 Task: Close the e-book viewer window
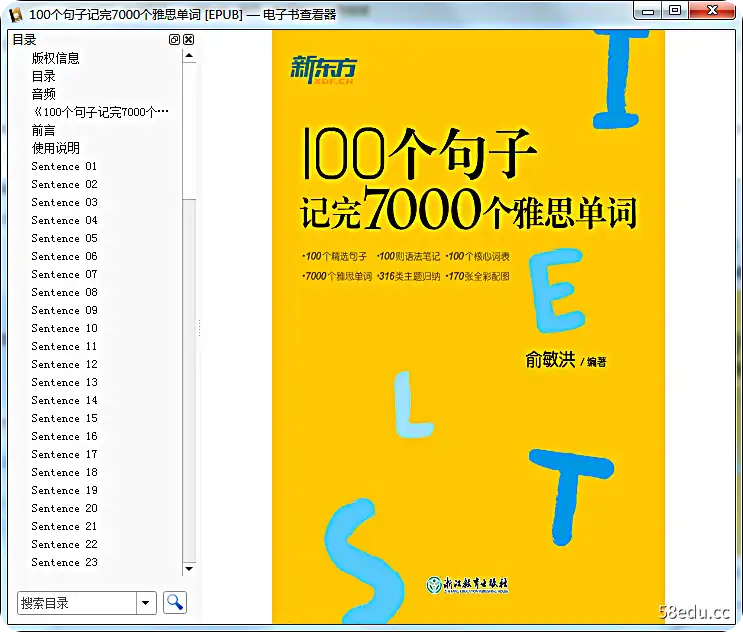712,11
